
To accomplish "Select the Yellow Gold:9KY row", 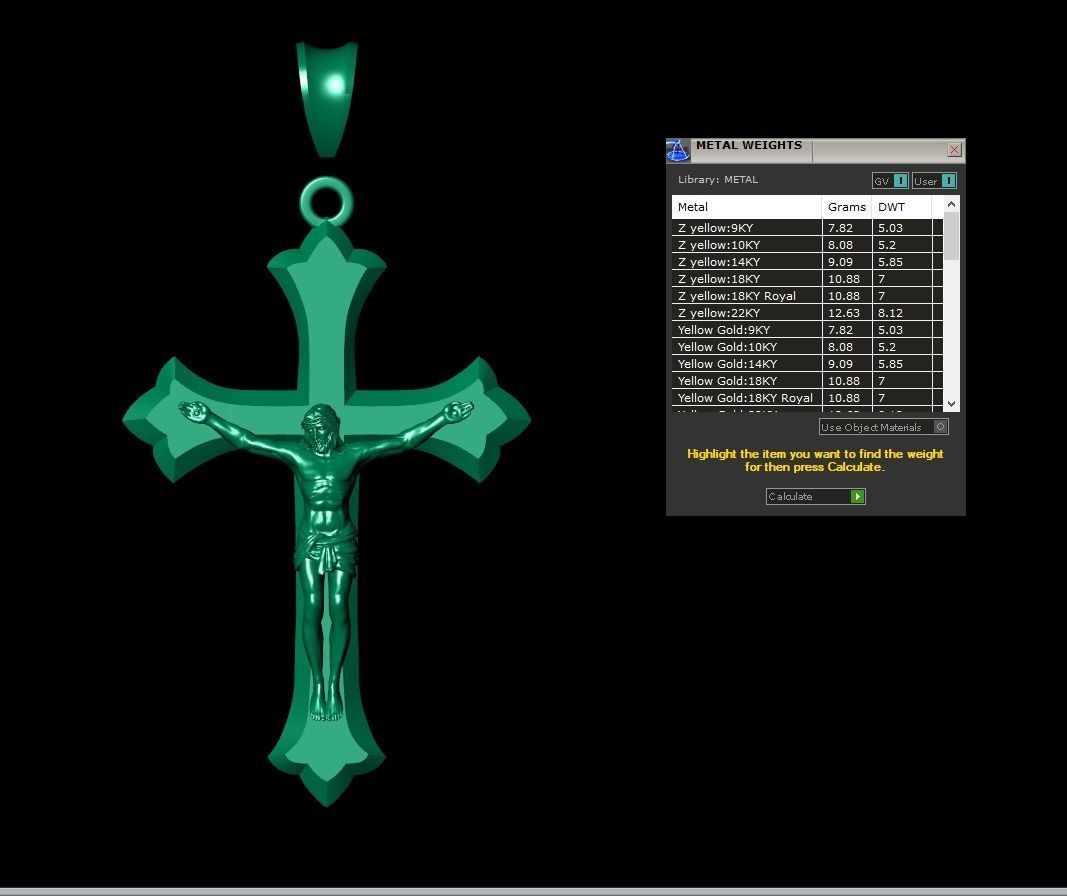I will click(807, 330).
